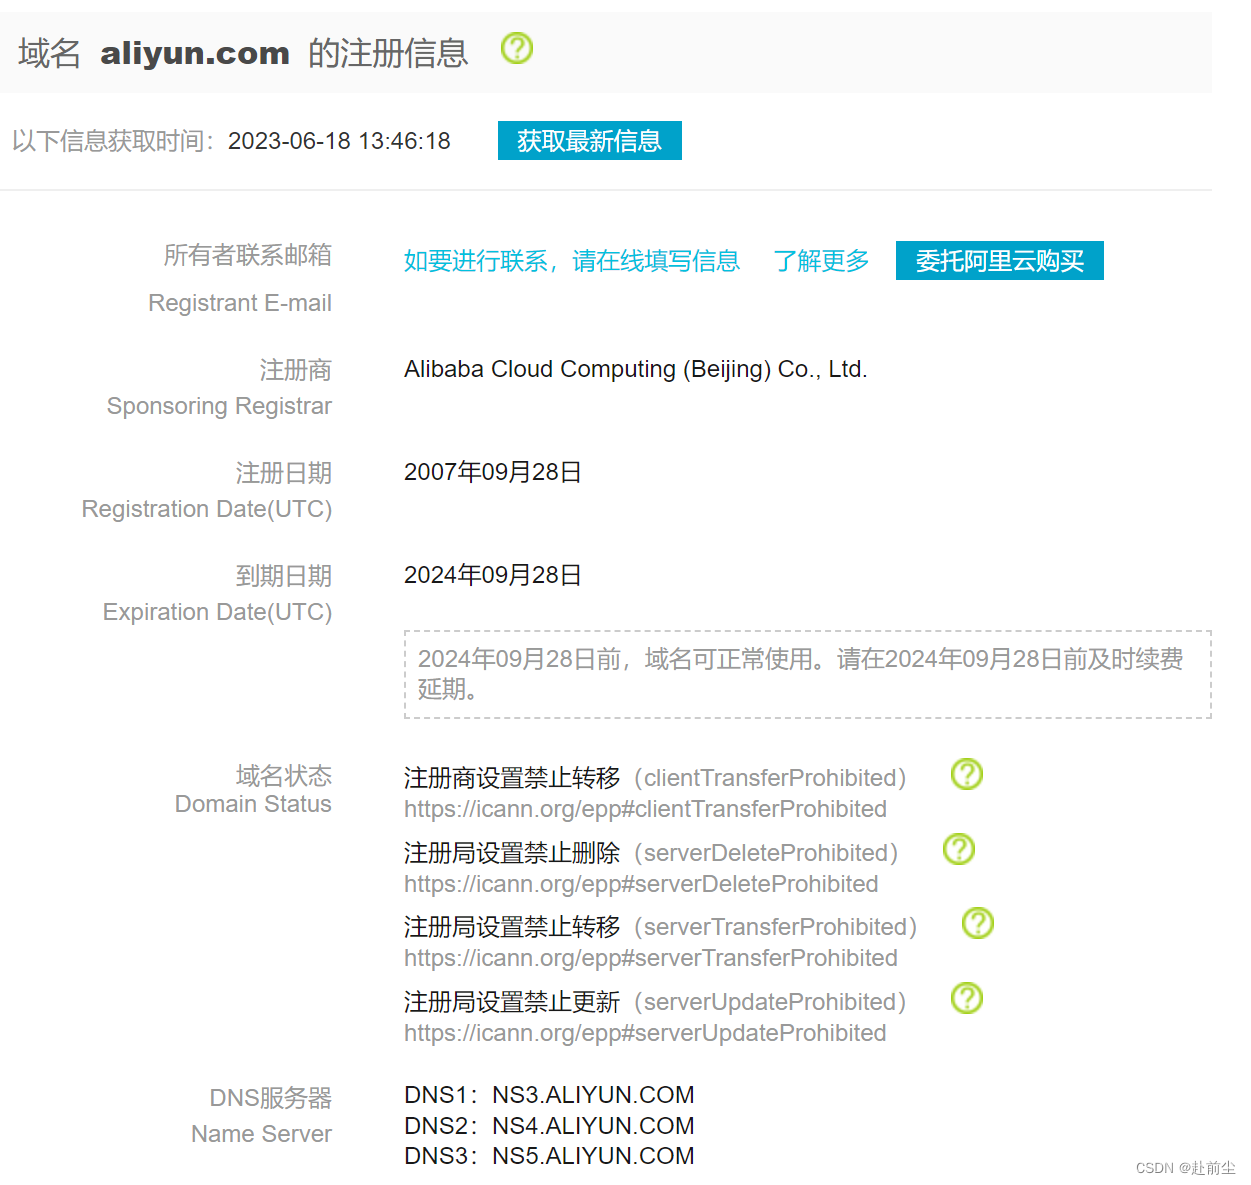Open the 了解更多 link

coord(822,261)
